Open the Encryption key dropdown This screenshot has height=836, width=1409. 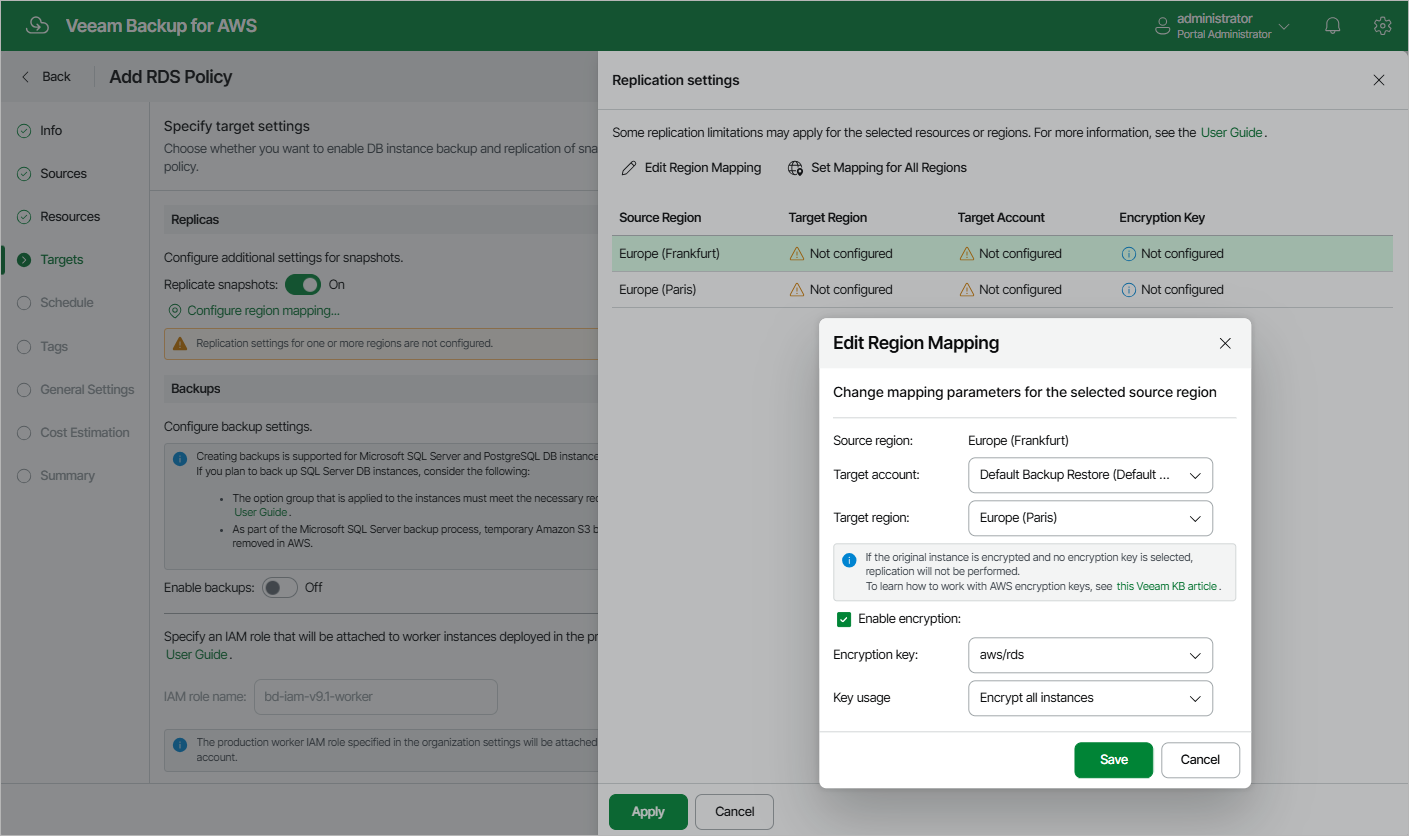point(1090,655)
